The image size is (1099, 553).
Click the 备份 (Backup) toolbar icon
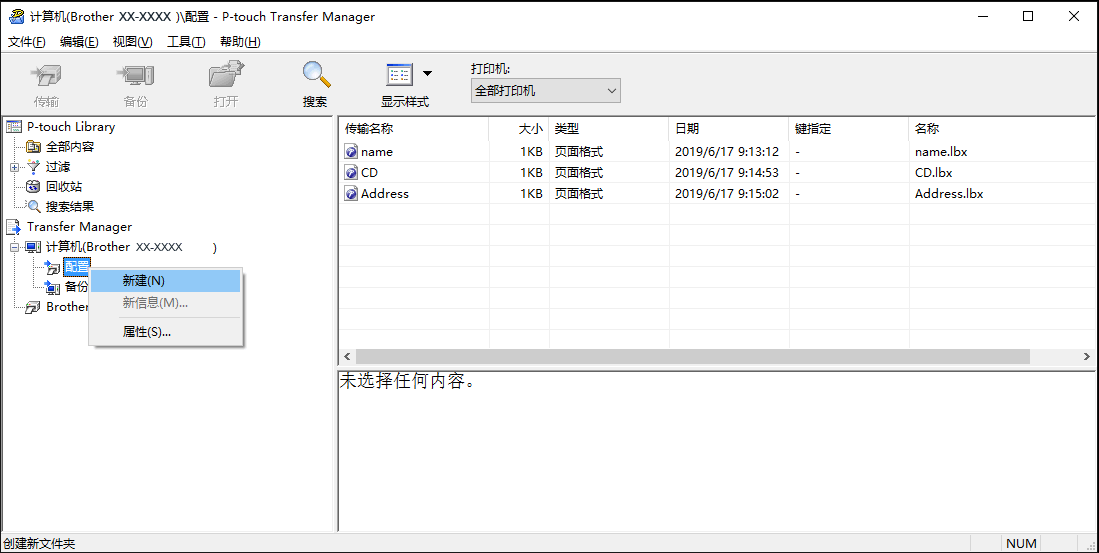(x=135, y=76)
